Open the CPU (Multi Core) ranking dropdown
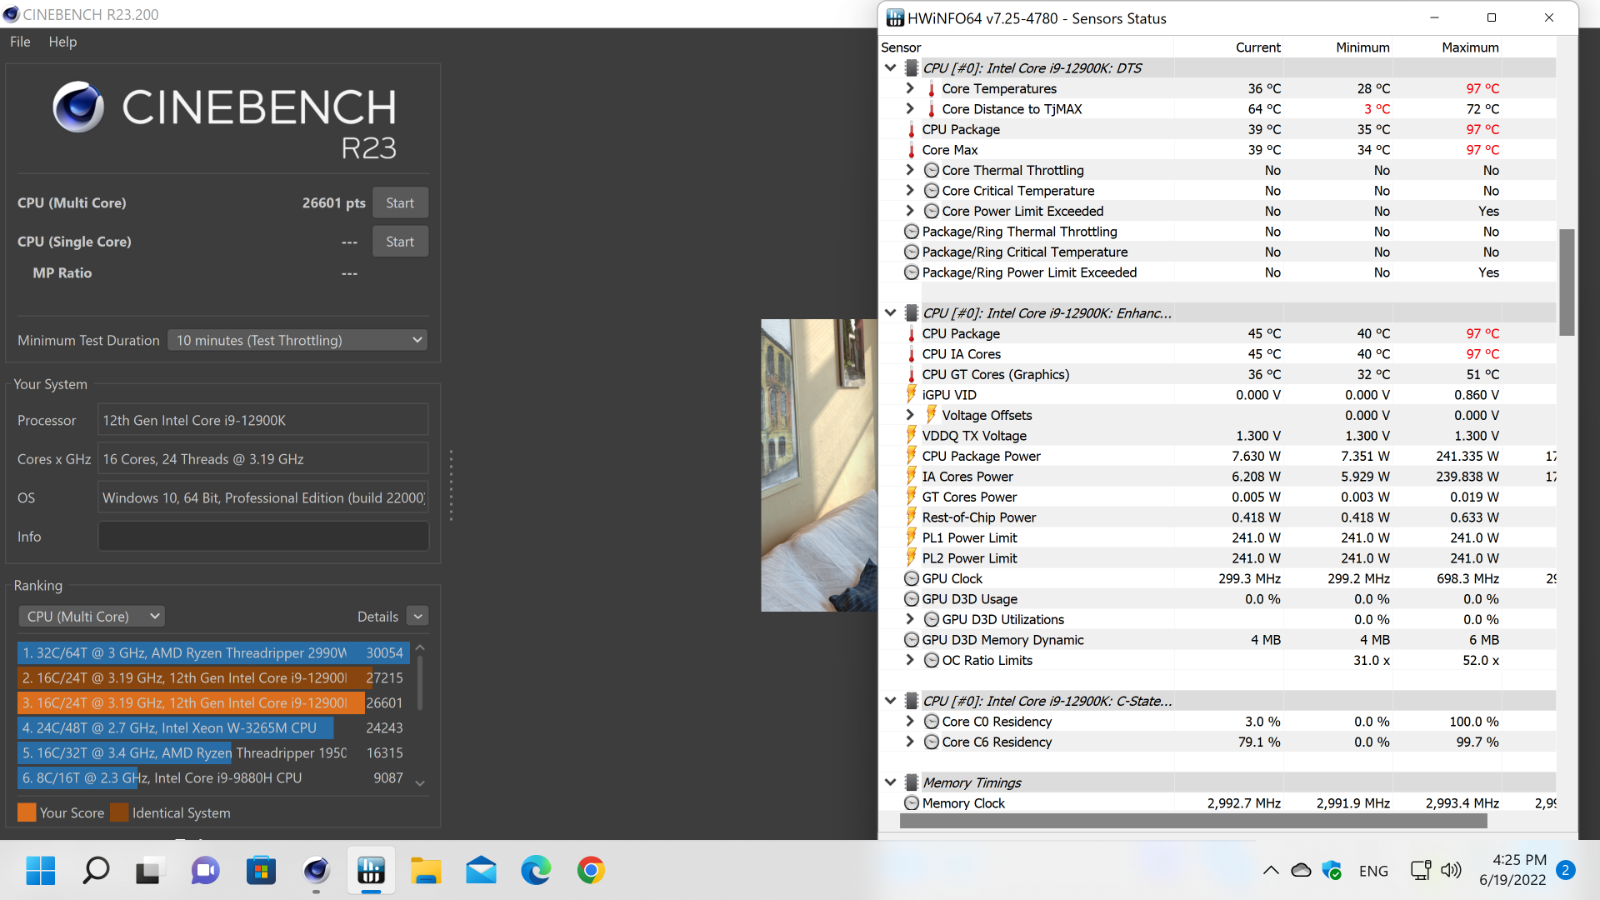Viewport: 1600px width, 900px height. (x=92, y=617)
